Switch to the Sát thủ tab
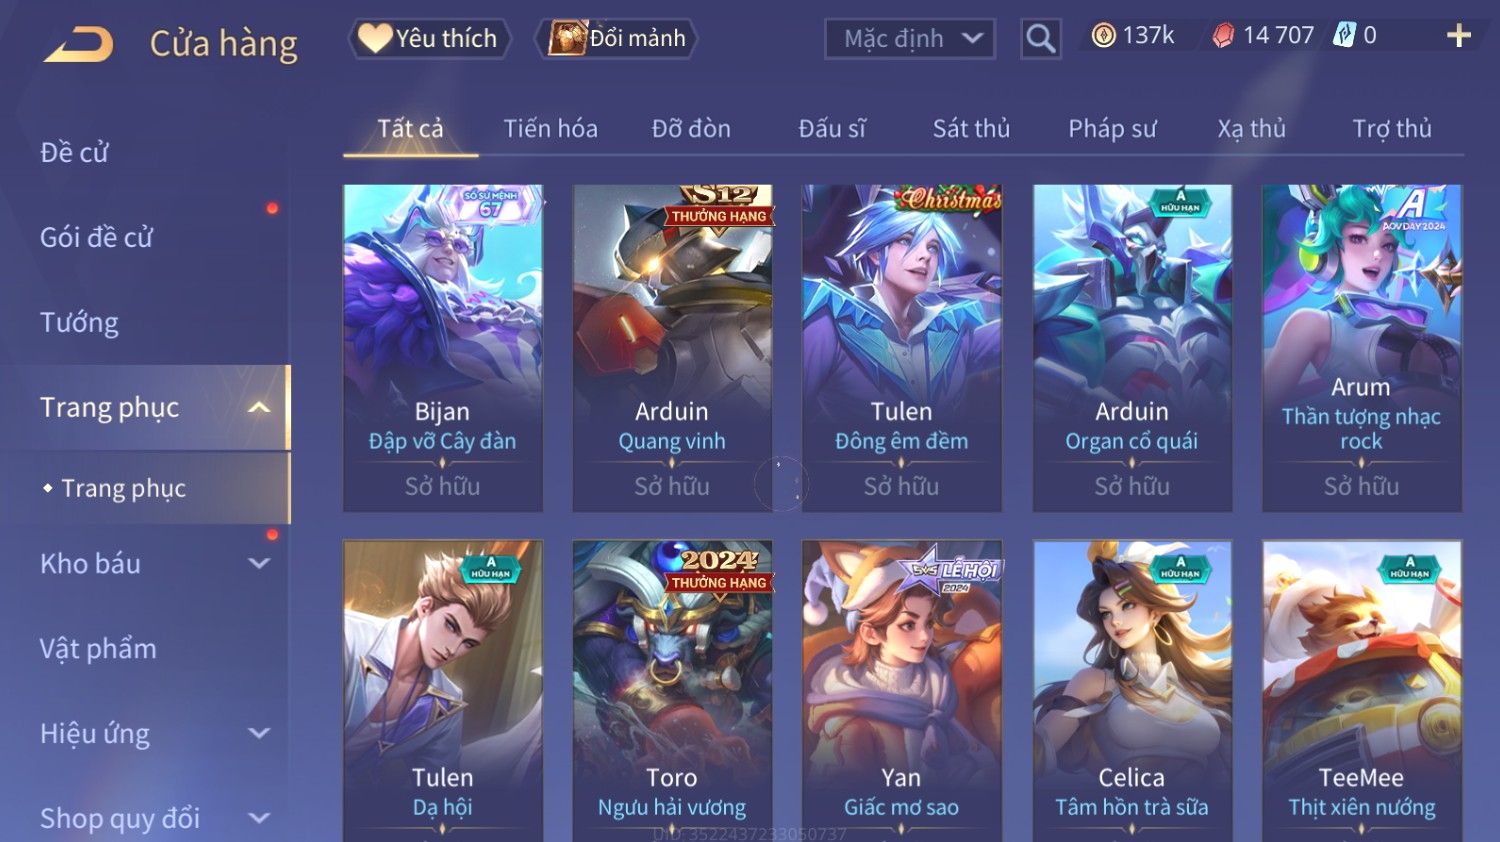Viewport: 1500px width, 842px height. pos(971,128)
